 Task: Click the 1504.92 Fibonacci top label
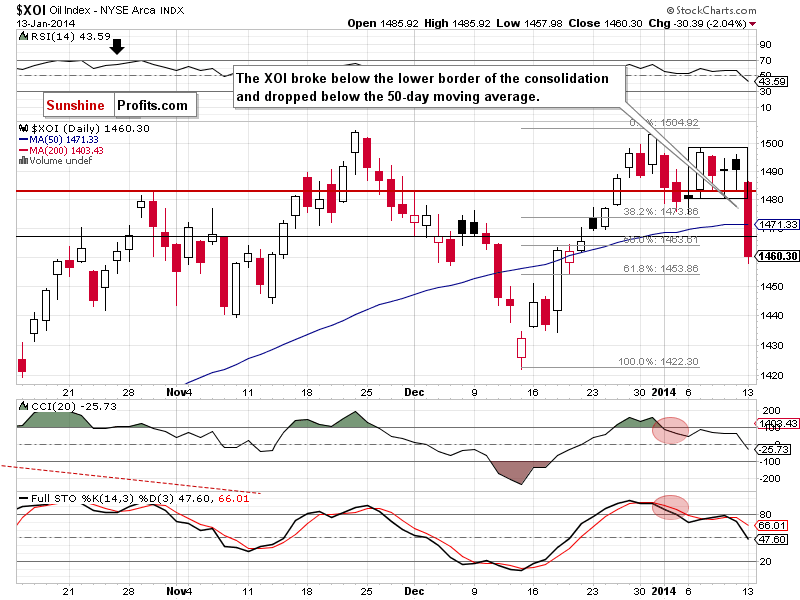(679, 122)
